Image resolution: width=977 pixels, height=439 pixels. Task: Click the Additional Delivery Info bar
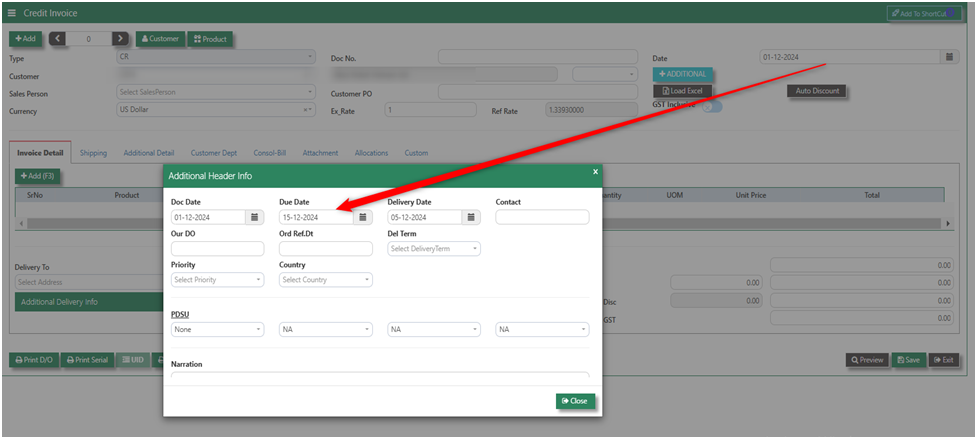[x=89, y=302]
